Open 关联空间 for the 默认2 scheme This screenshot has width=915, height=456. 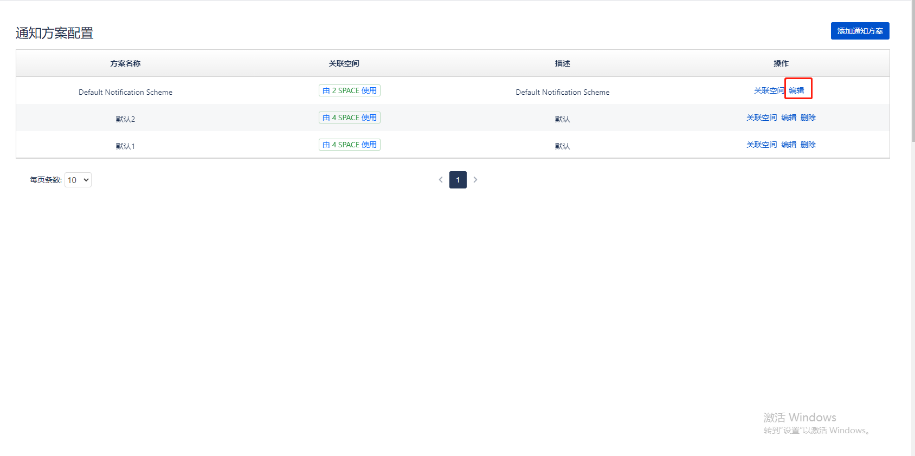coord(761,118)
